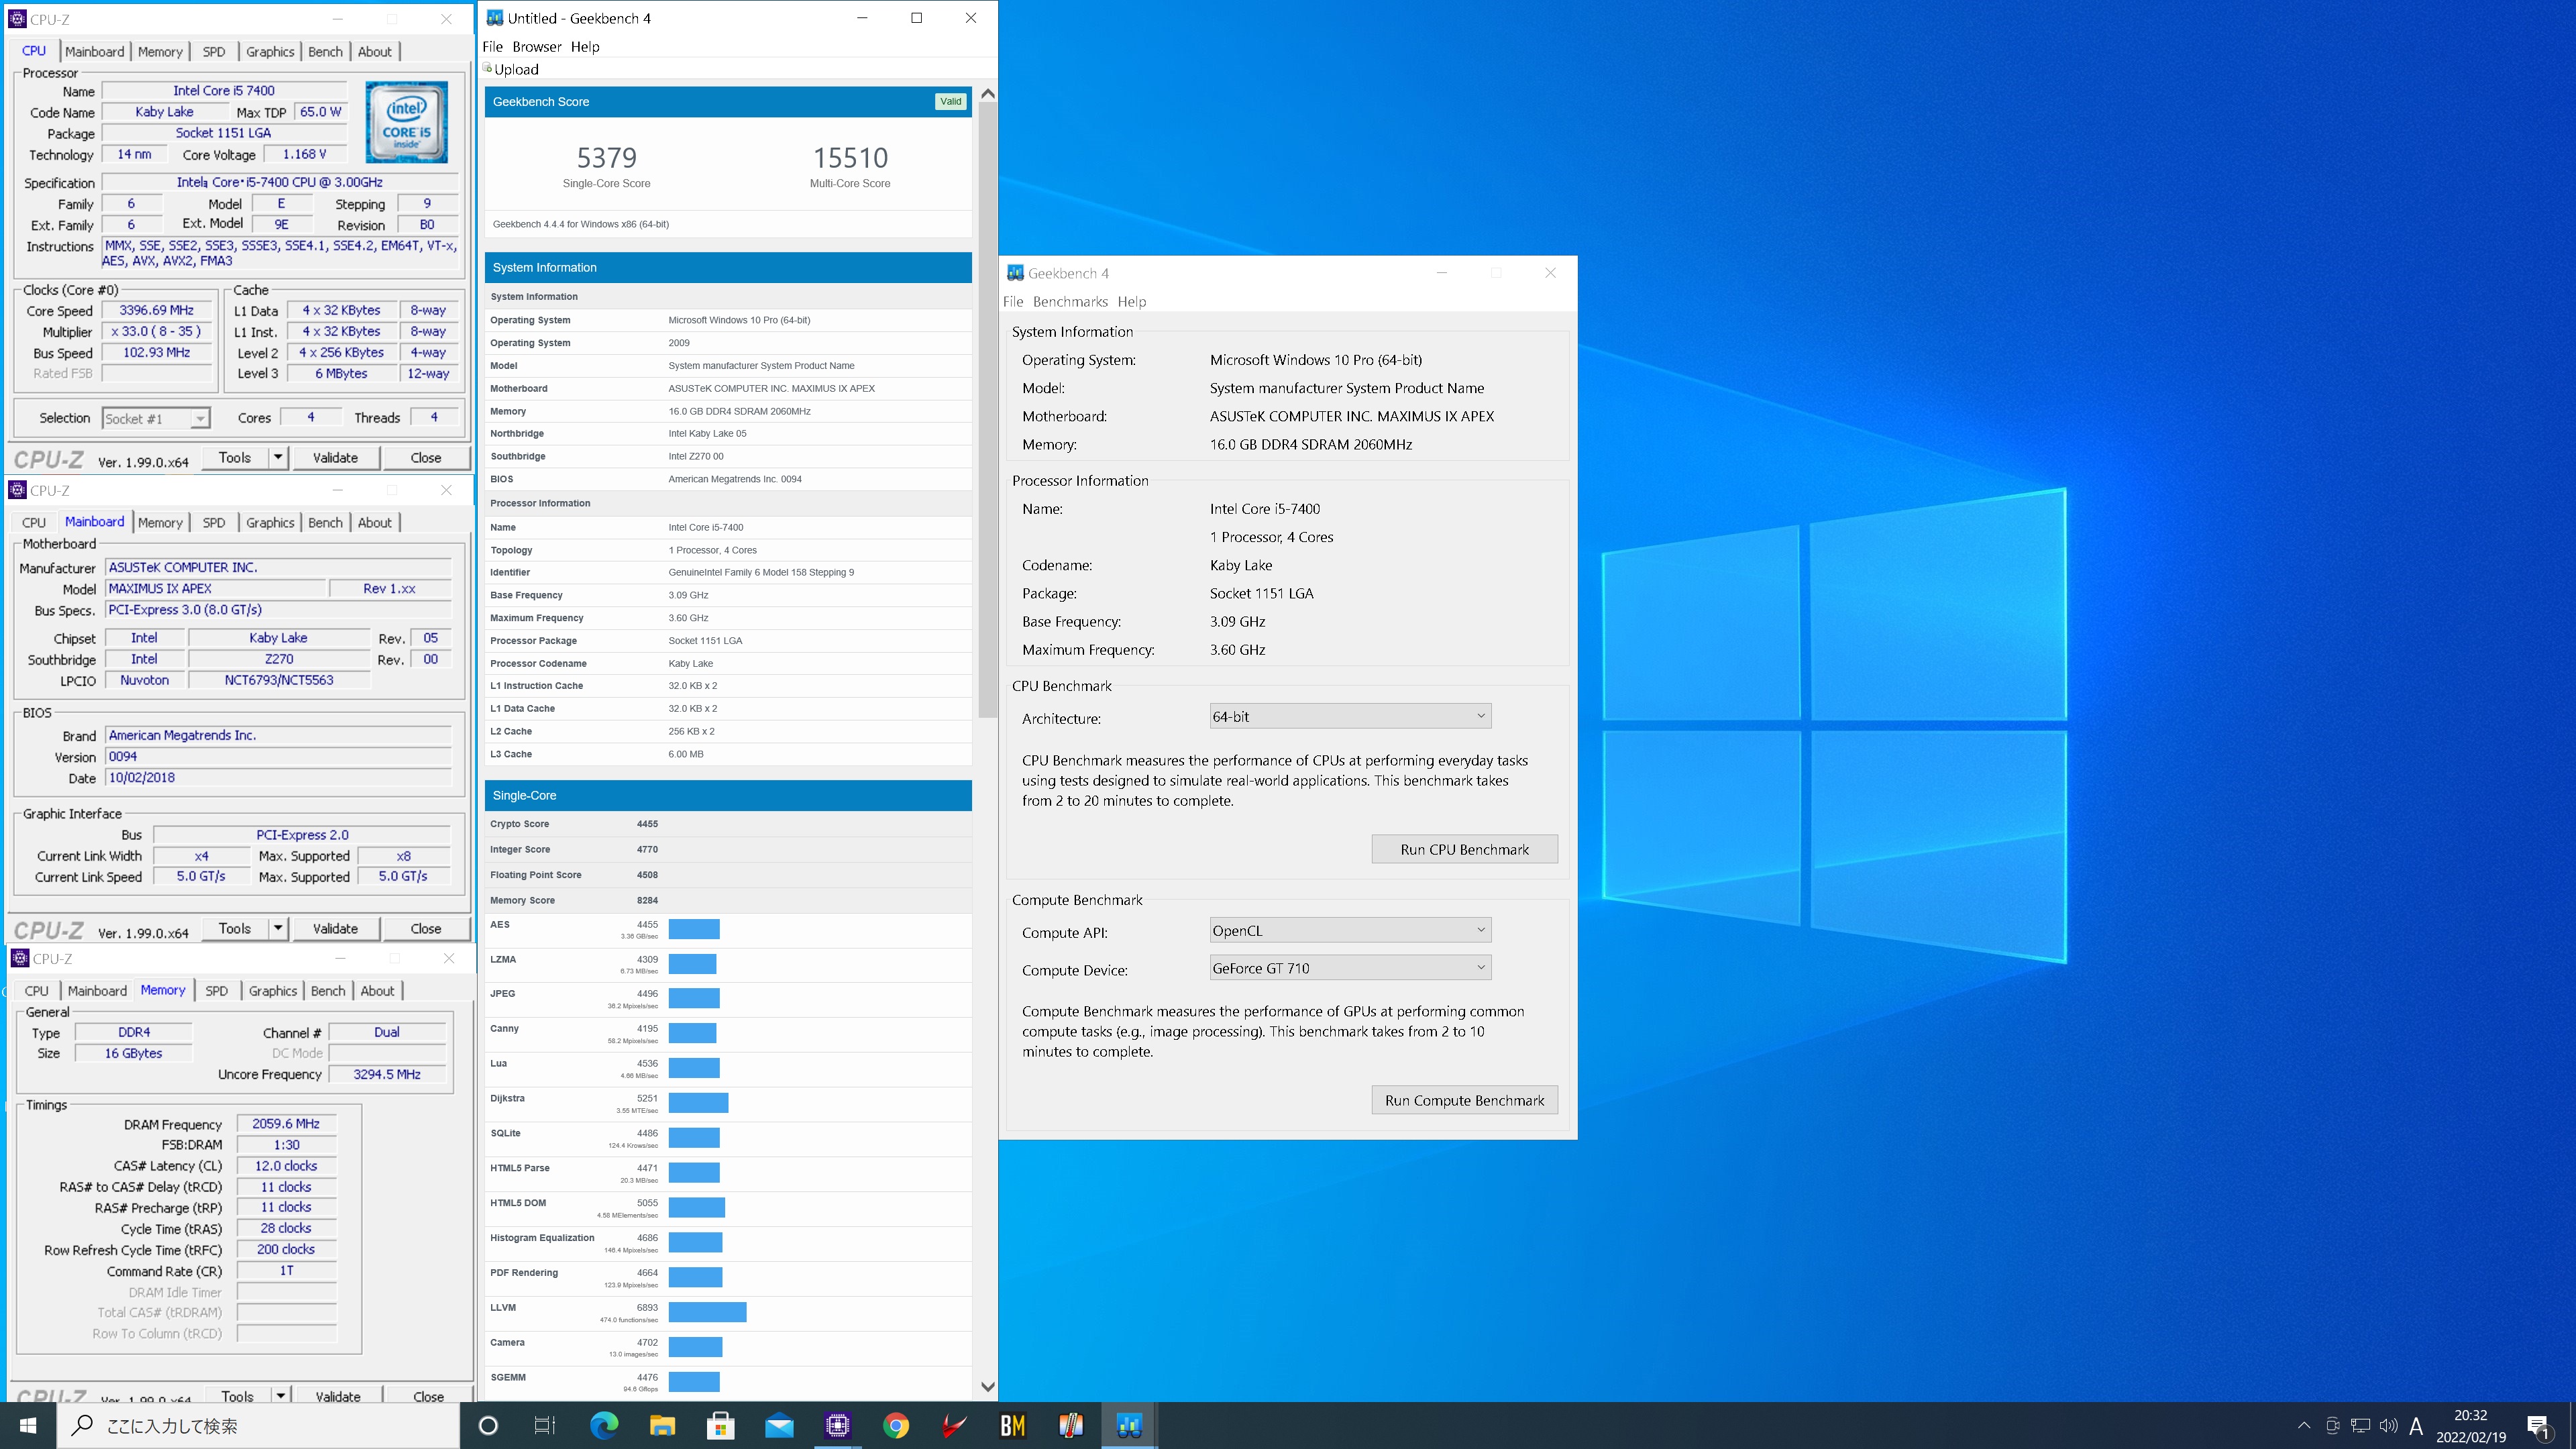Open Browser menu in Geekbench results
Image resolution: width=2576 pixels, height=1449 pixels.
(x=537, y=47)
